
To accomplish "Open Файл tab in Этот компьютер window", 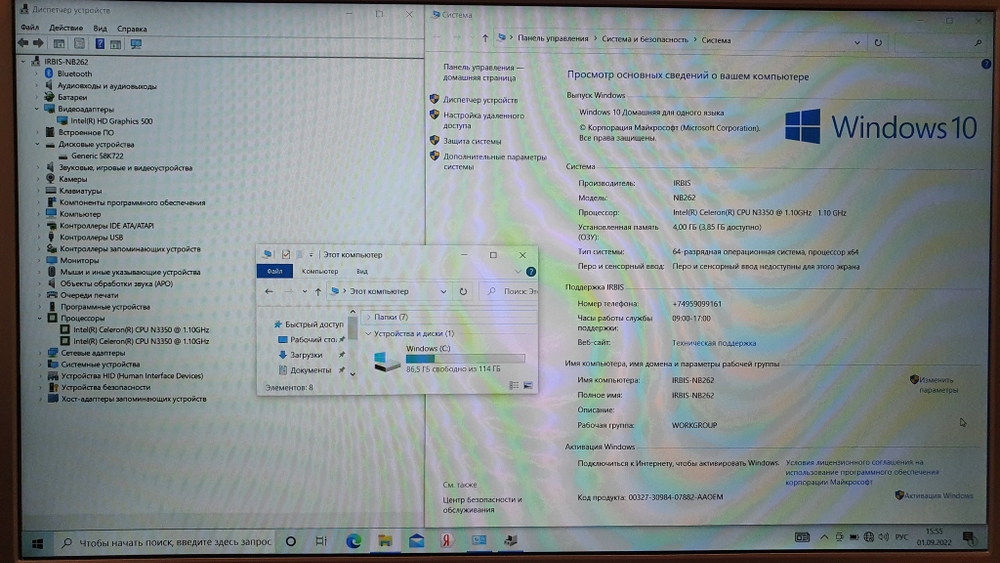I will coord(275,271).
